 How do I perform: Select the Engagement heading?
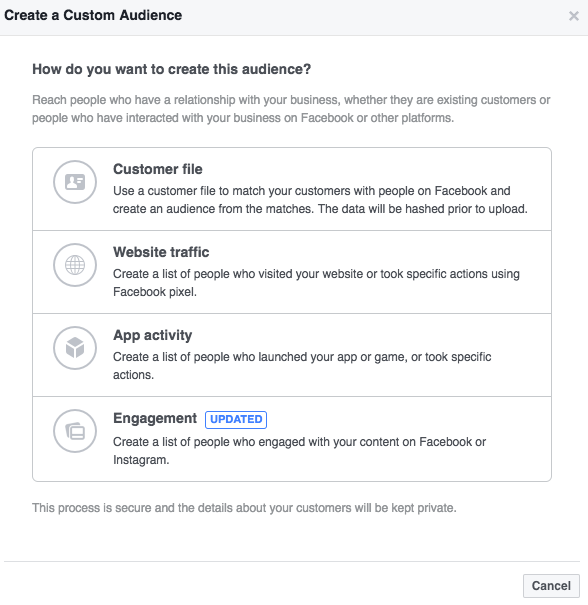155,418
